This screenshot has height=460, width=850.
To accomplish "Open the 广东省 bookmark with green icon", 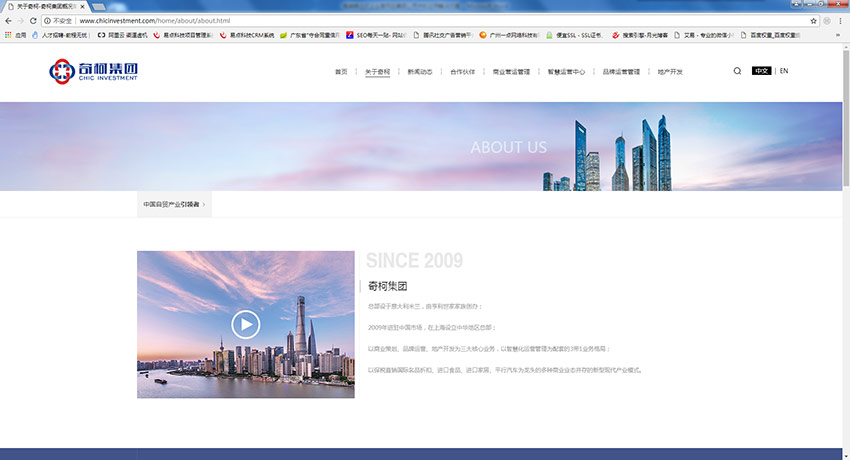I will tap(310, 35).
